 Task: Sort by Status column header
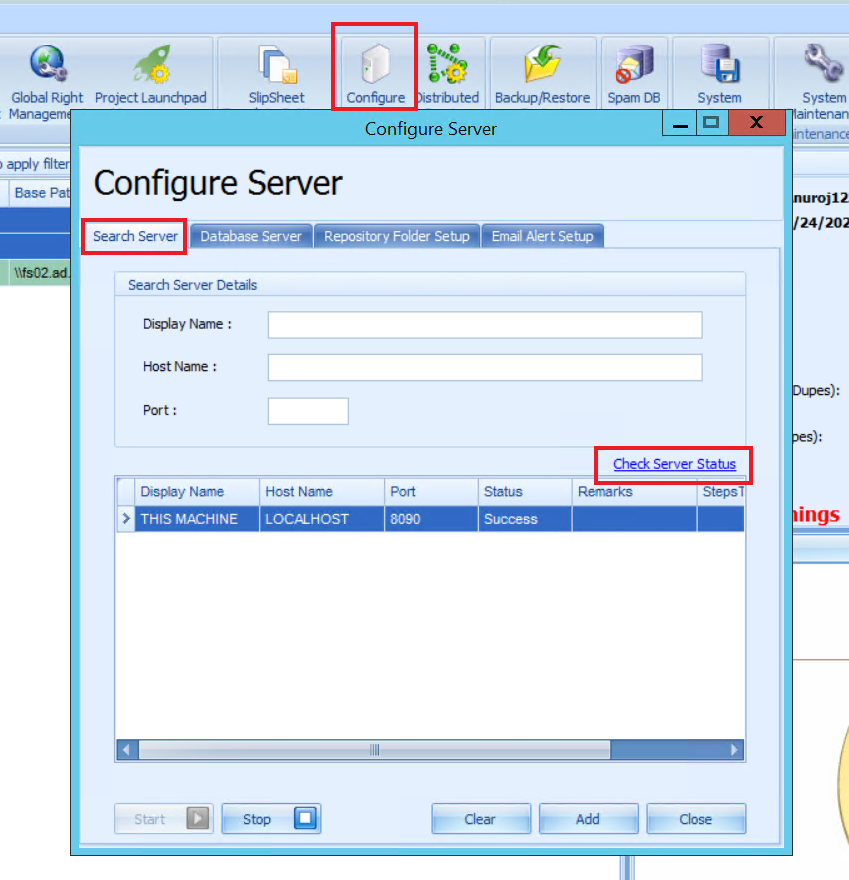point(525,492)
